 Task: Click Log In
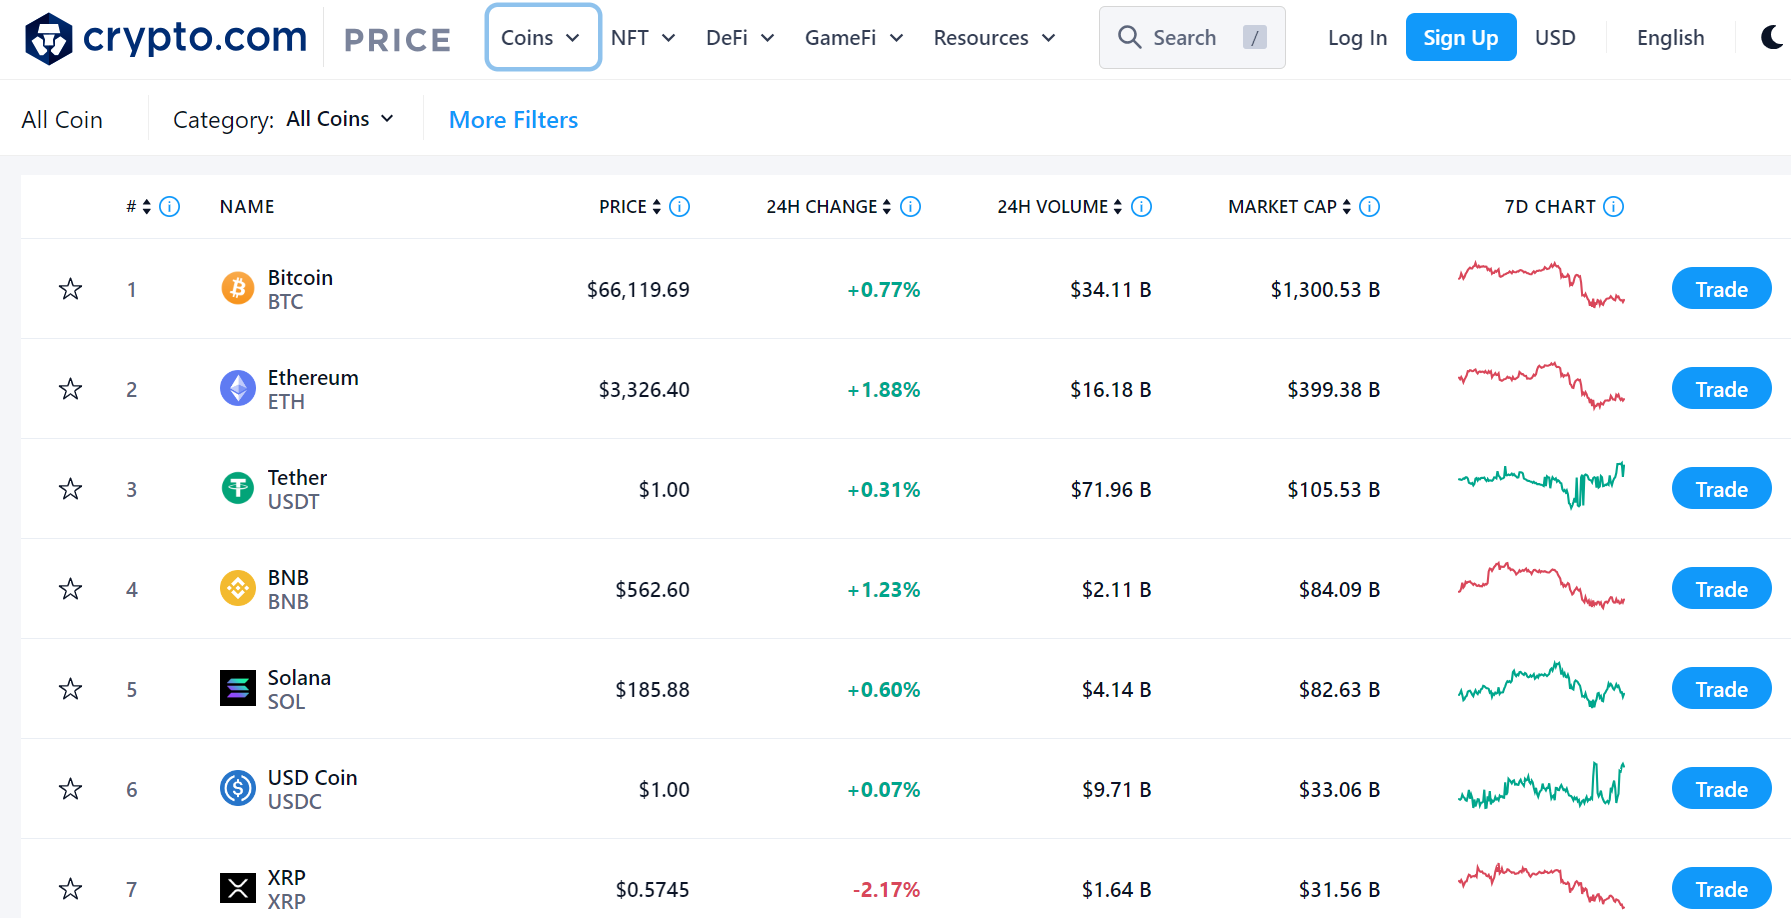click(1357, 37)
